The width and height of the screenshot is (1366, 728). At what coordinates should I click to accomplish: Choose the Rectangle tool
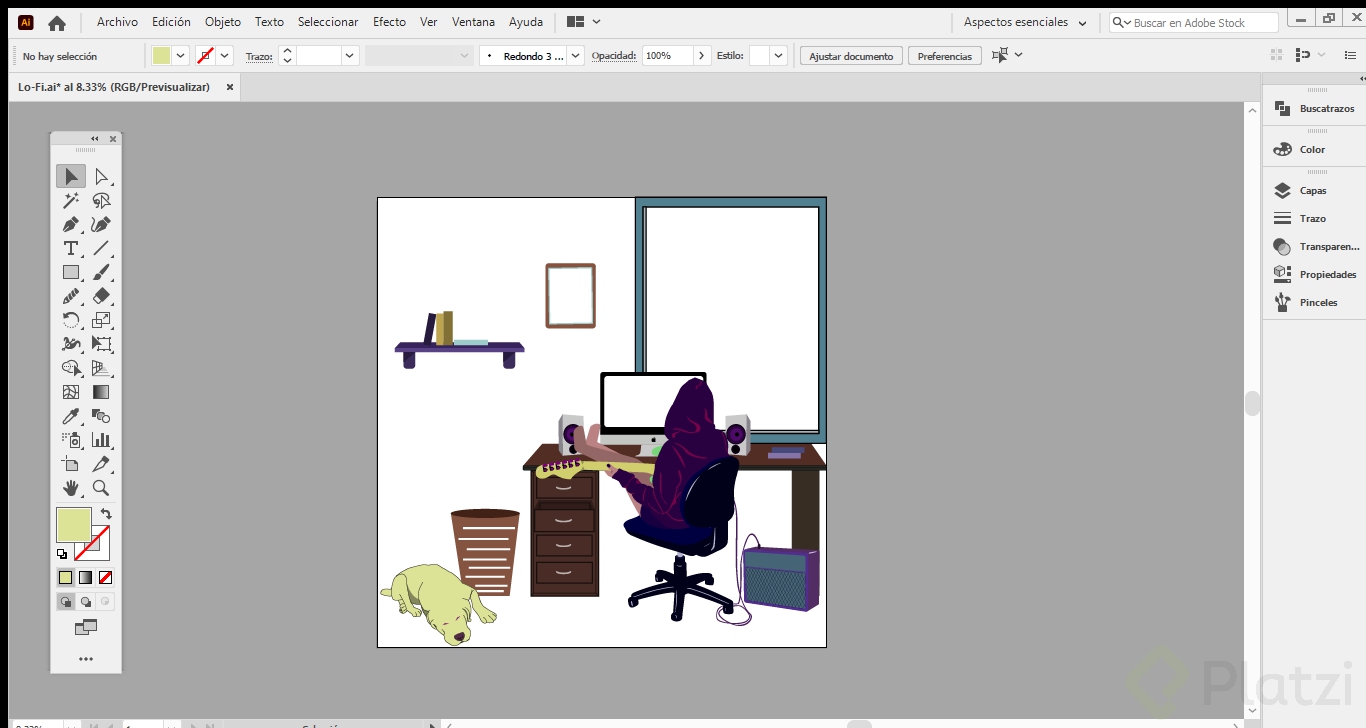pyautogui.click(x=71, y=273)
